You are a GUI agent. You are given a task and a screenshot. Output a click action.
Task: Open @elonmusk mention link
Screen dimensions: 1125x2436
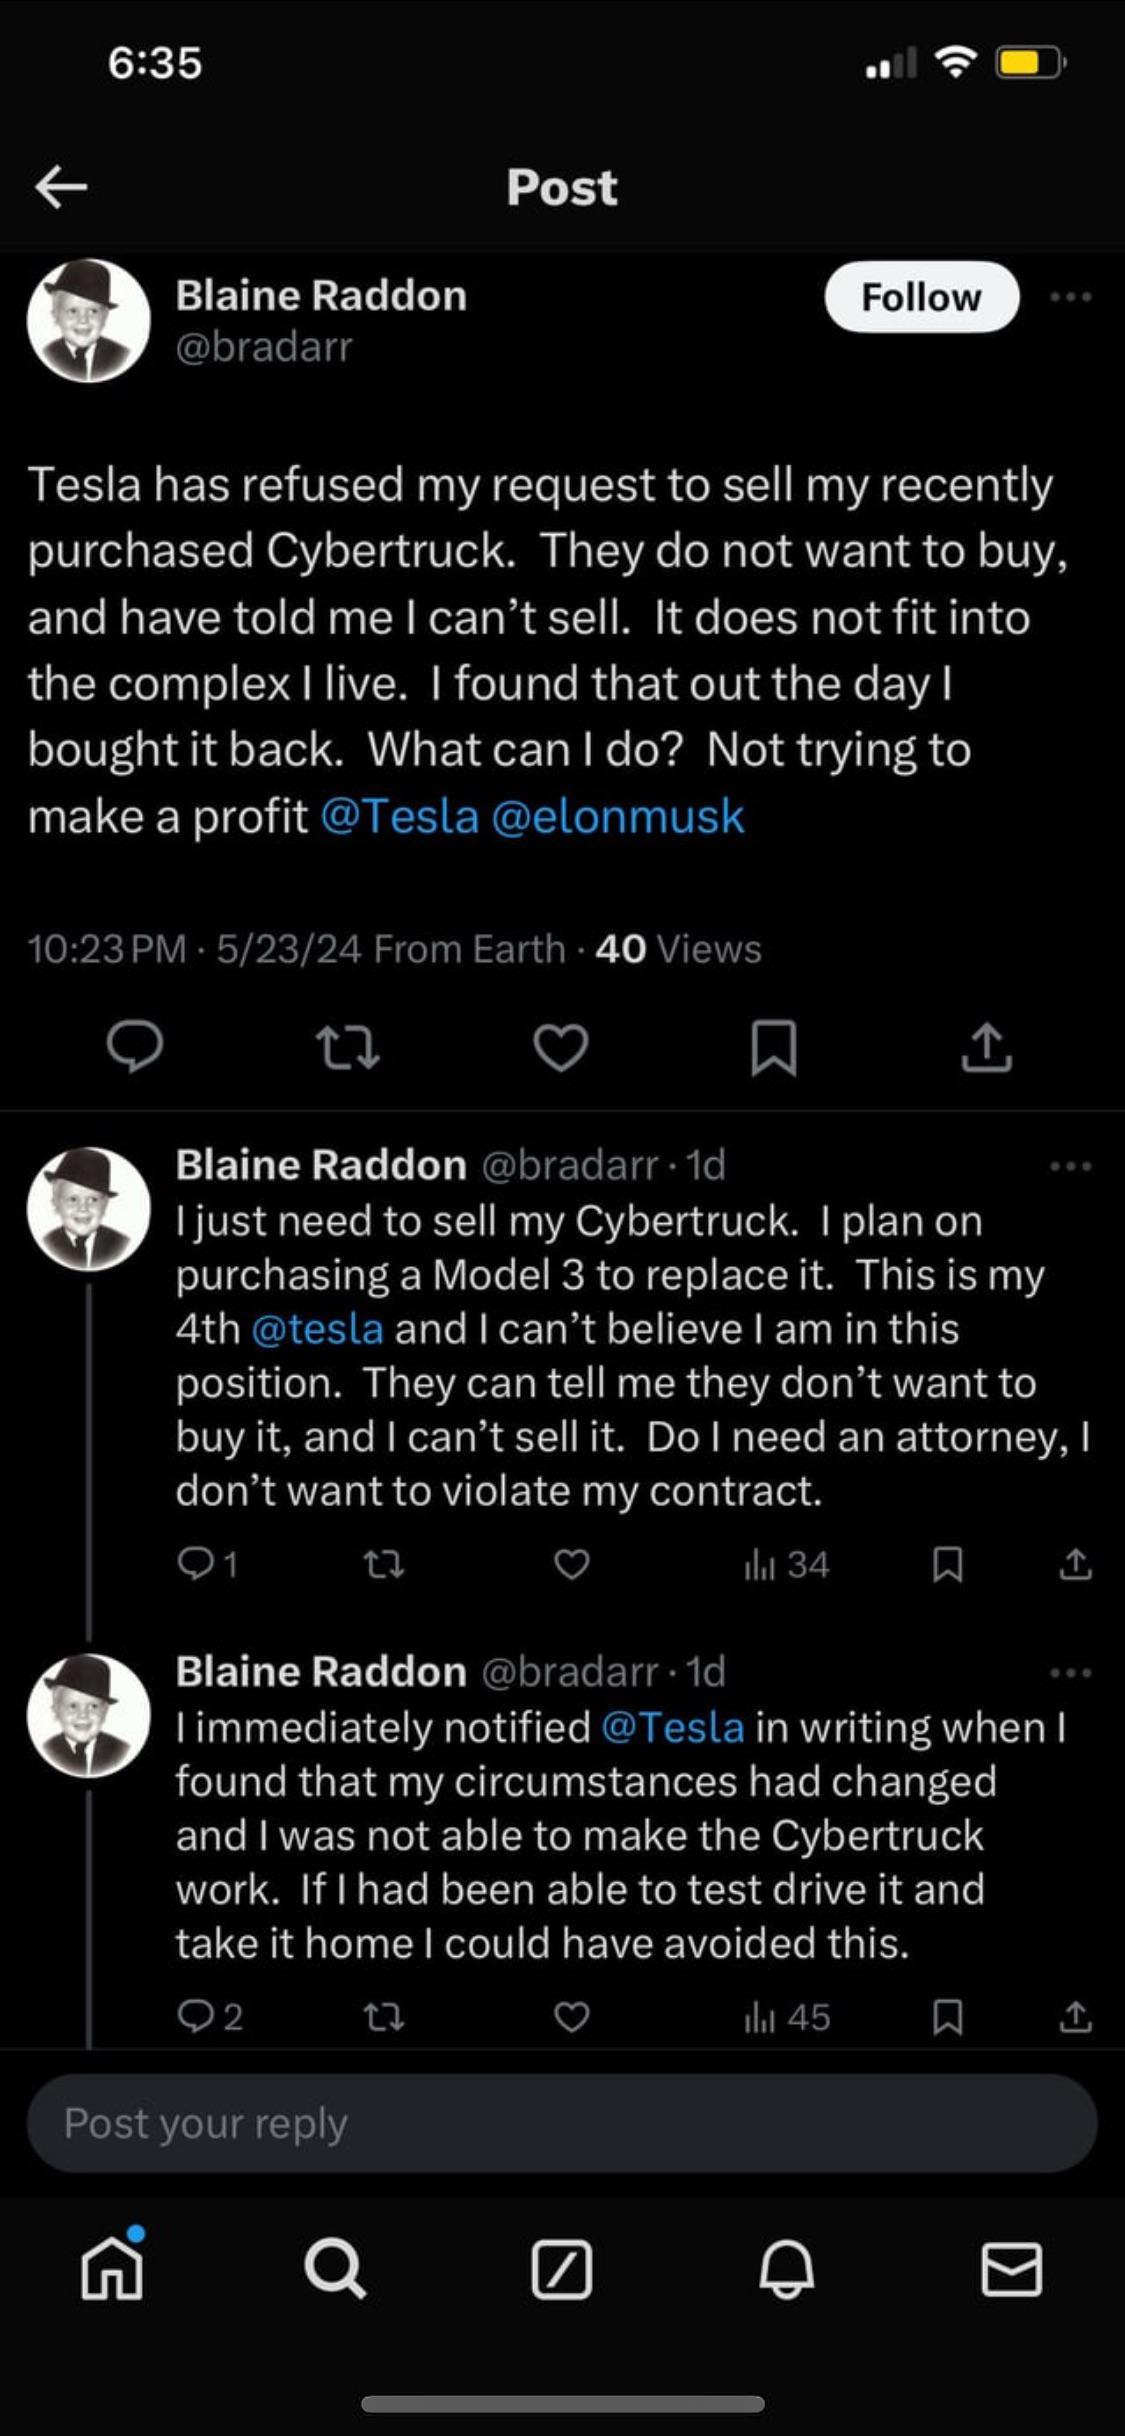coord(618,817)
